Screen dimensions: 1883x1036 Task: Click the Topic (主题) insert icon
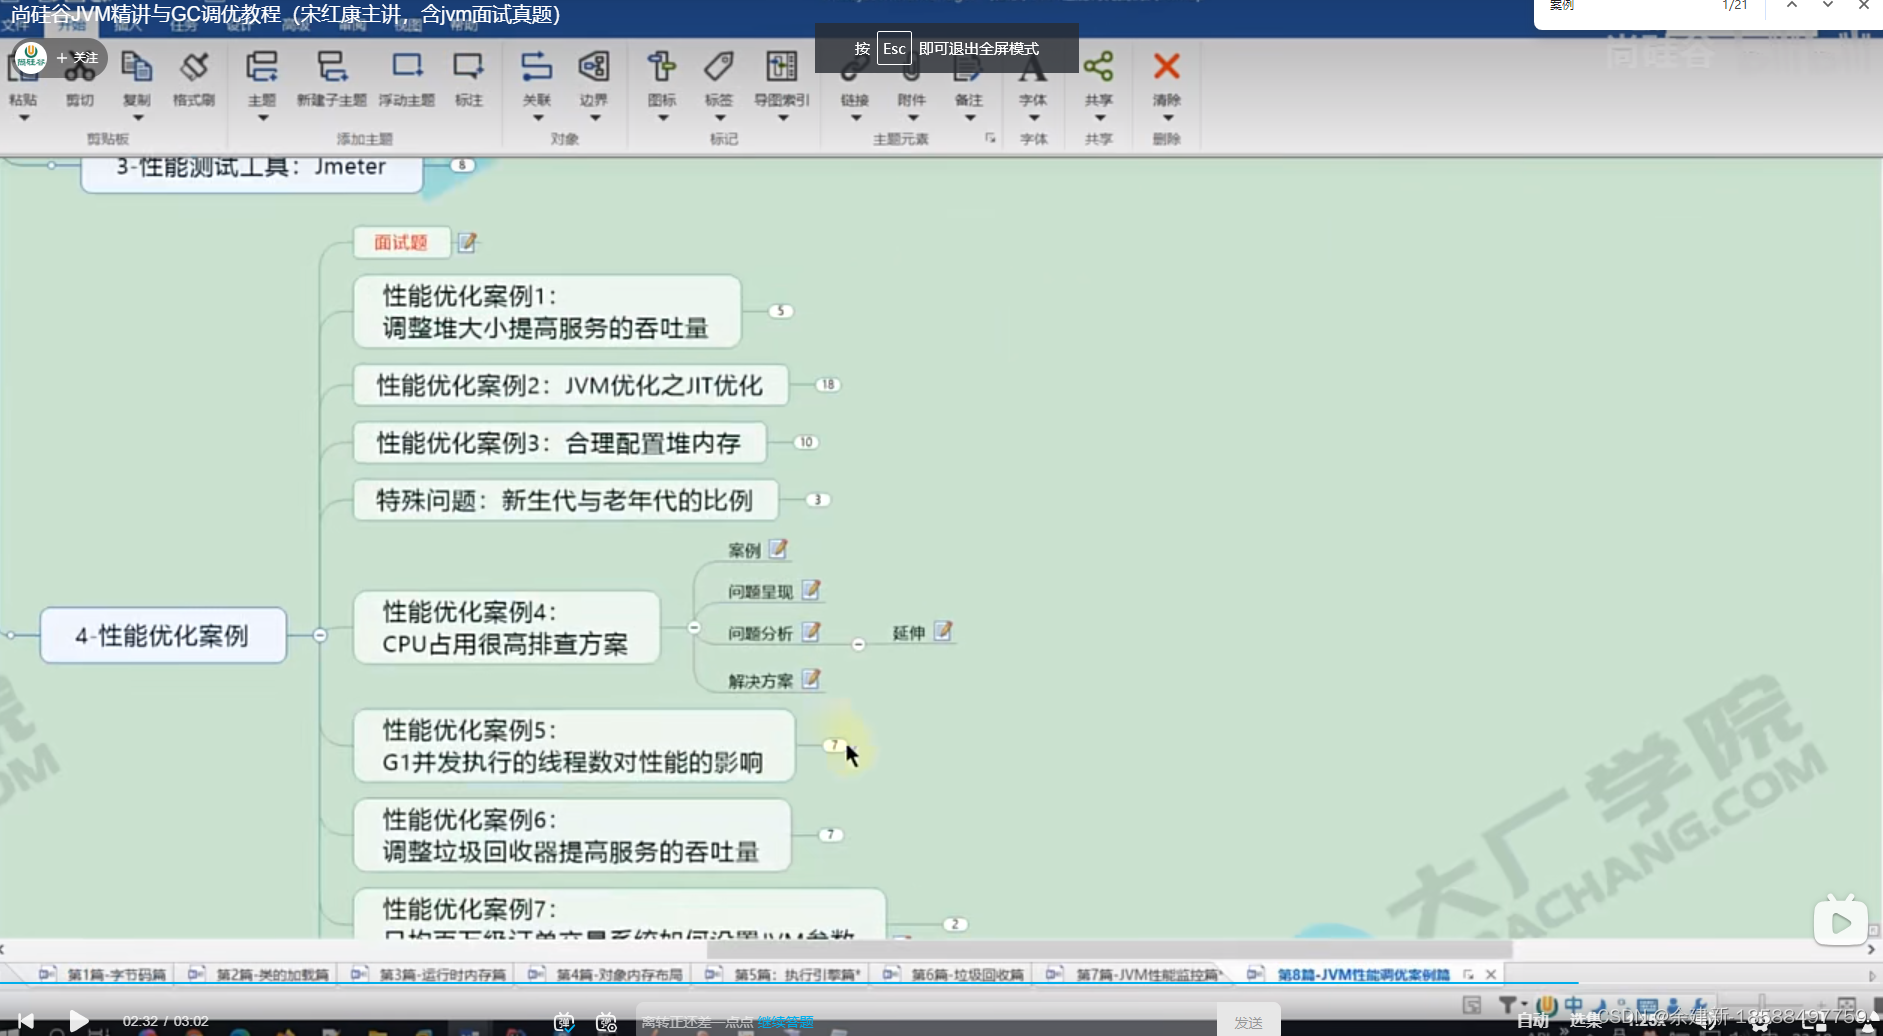(262, 67)
